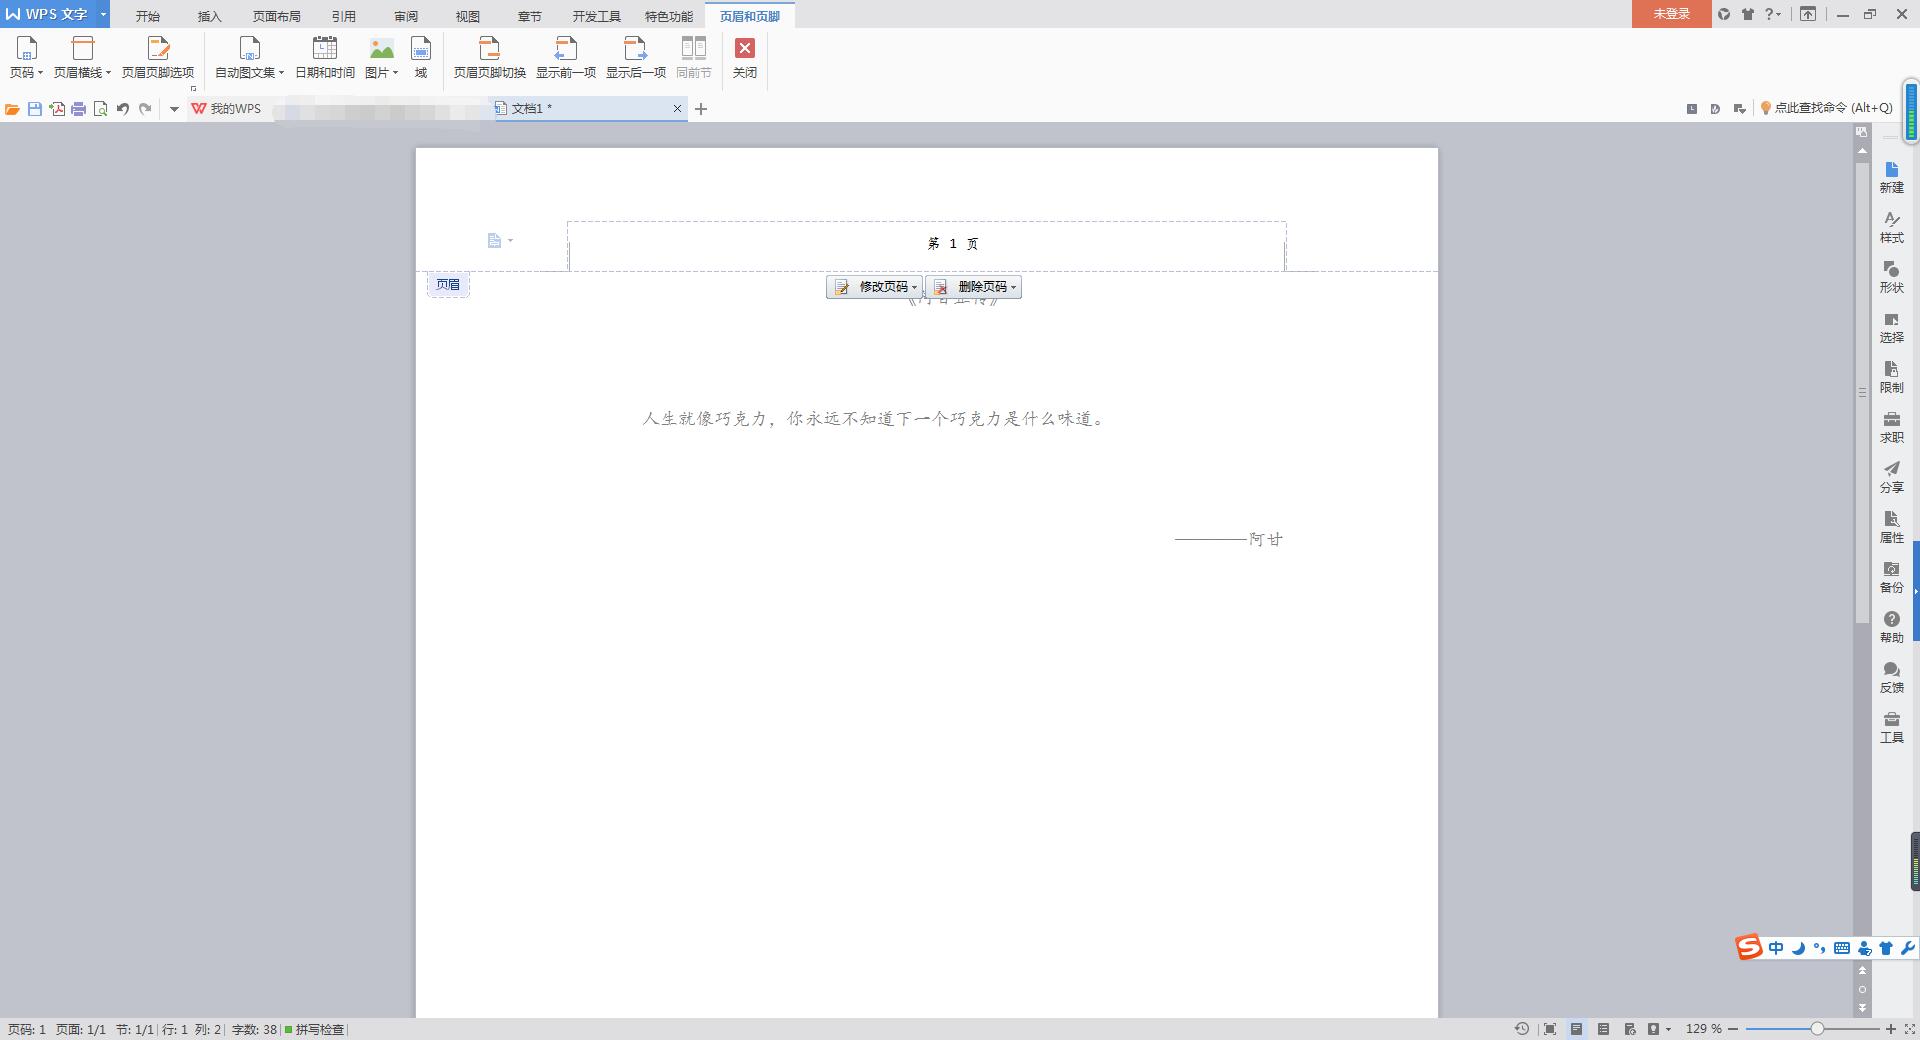Click the 页眉 header label tag
Viewport: 1920px width, 1040px height.
pyautogui.click(x=448, y=285)
